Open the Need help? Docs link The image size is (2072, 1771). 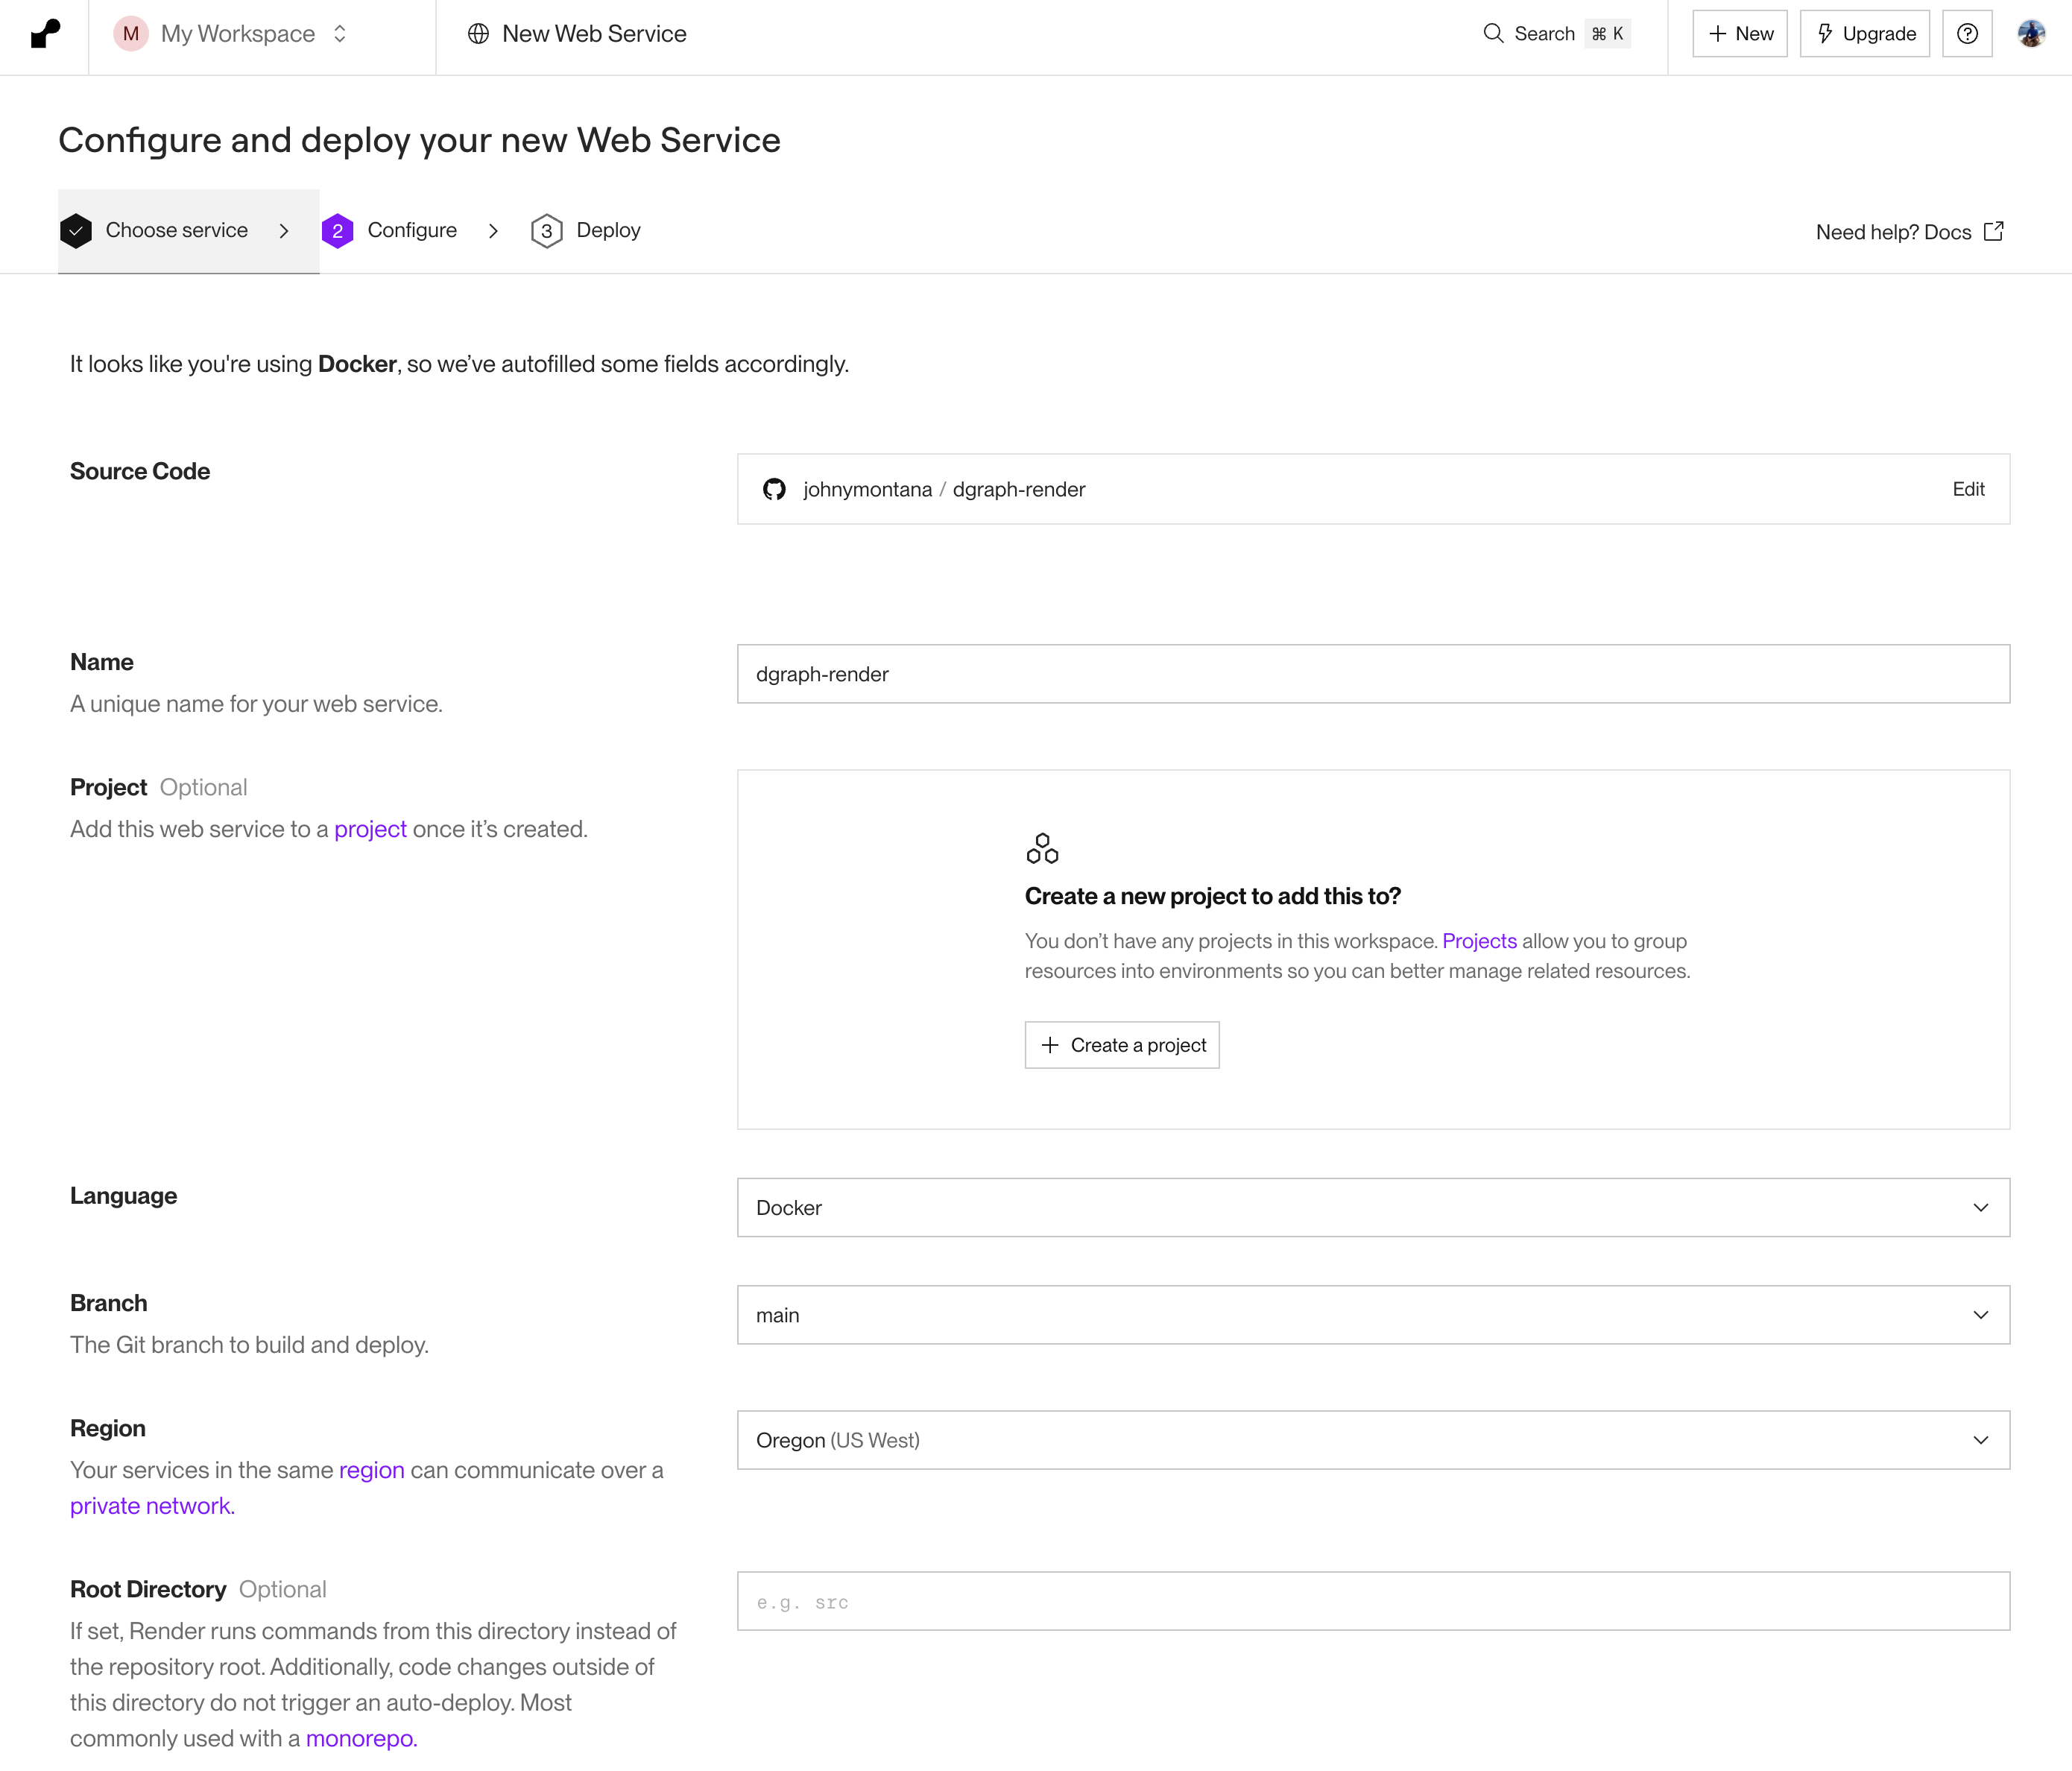pos(1909,232)
